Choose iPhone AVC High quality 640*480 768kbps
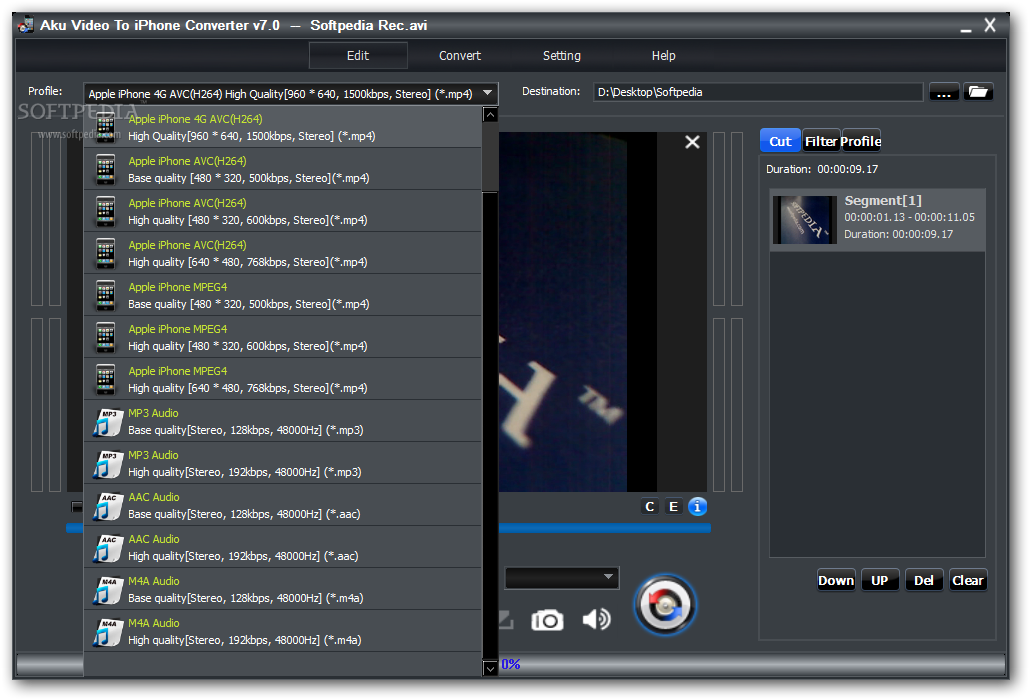This screenshot has height=700, width=1030. 282,253
